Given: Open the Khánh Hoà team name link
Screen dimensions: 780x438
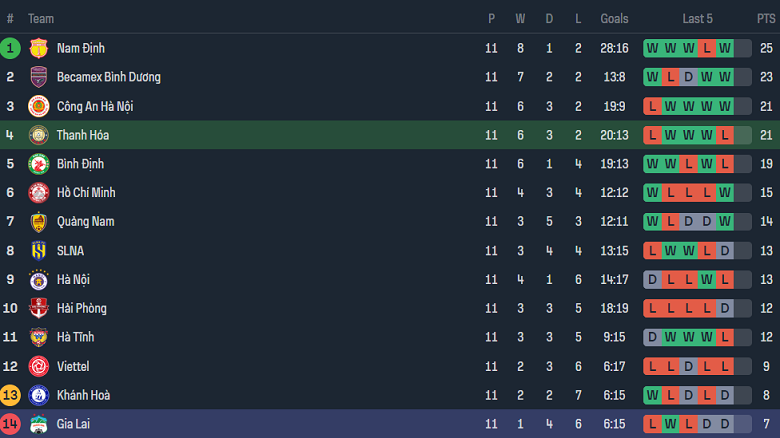Looking at the screenshot, I should pos(83,395).
